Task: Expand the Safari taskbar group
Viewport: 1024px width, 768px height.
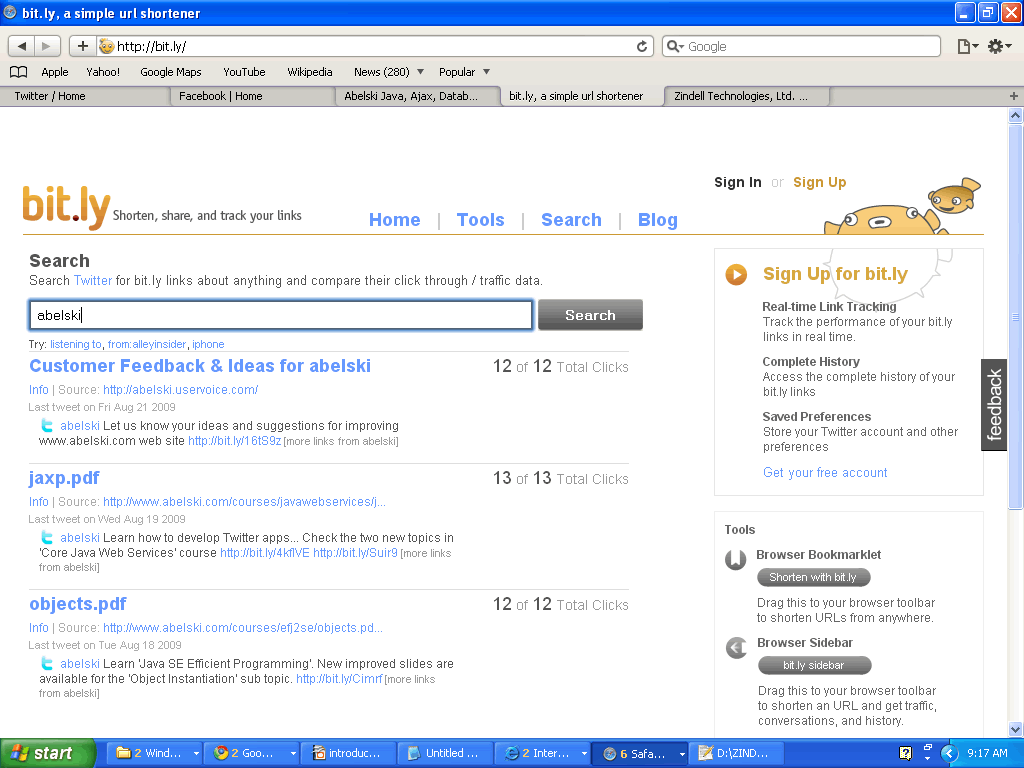Action: tap(682, 754)
